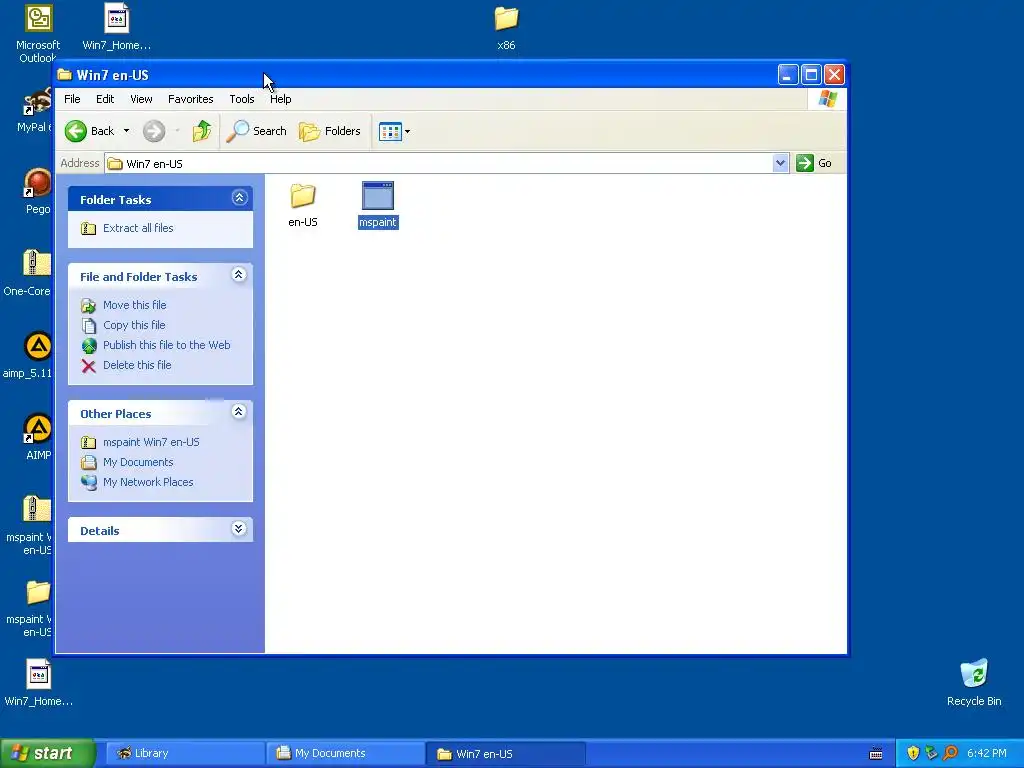Open the Views icon dropdown
Screen dimensions: 1024x768
coord(394,131)
